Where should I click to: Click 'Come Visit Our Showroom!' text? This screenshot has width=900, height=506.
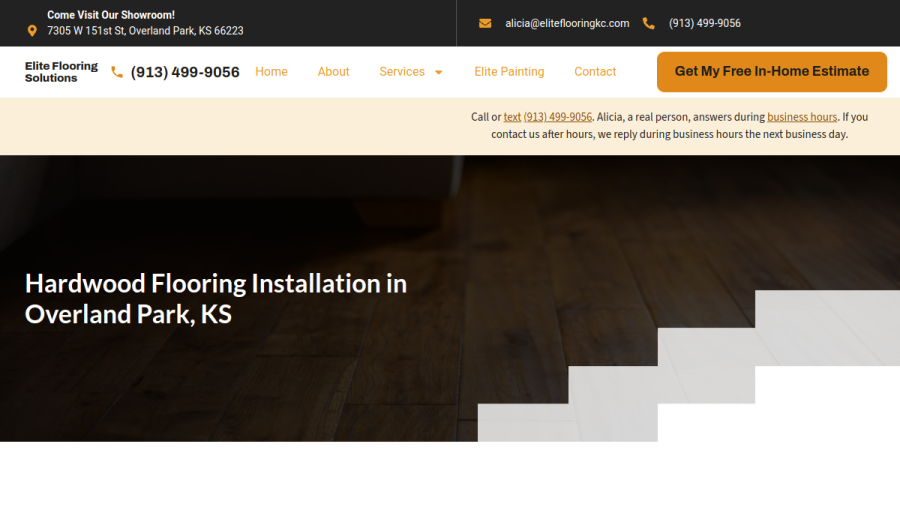click(111, 15)
